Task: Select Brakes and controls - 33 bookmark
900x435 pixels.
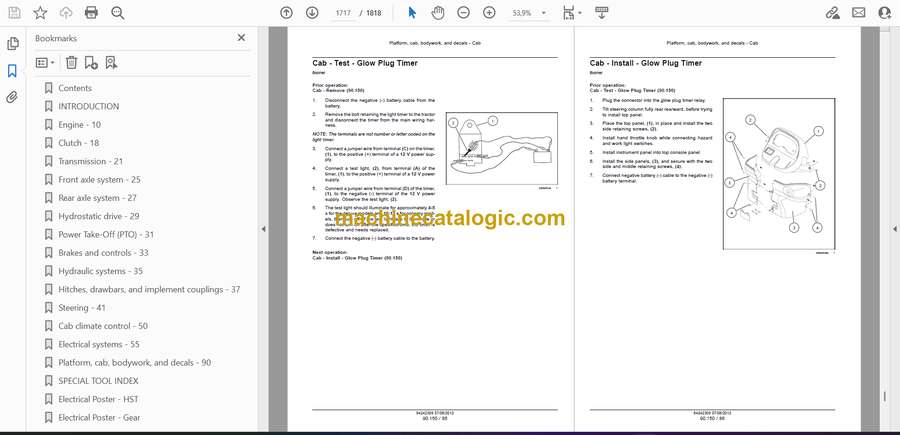Action: point(103,253)
